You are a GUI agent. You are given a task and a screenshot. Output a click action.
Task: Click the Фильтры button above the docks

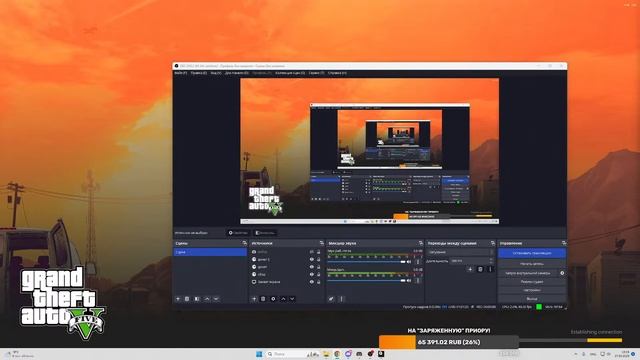[x=265, y=233]
